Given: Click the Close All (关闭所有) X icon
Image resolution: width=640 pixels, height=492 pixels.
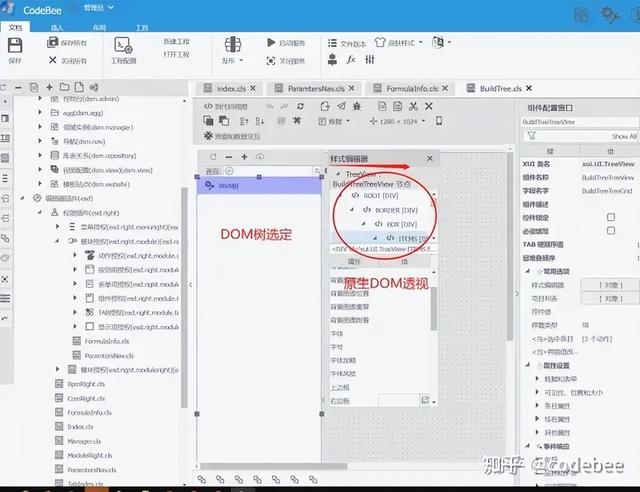Looking at the screenshot, I should (x=53, y=60).
